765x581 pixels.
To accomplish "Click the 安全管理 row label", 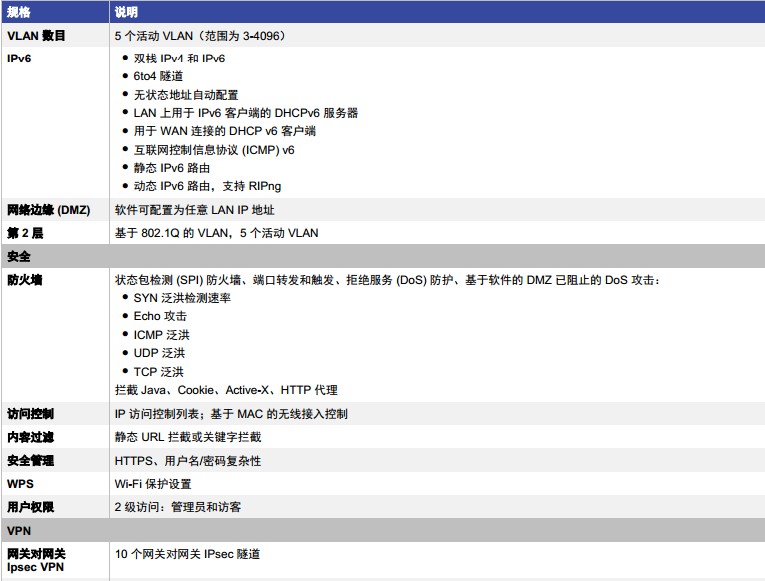I will point(31,461).
